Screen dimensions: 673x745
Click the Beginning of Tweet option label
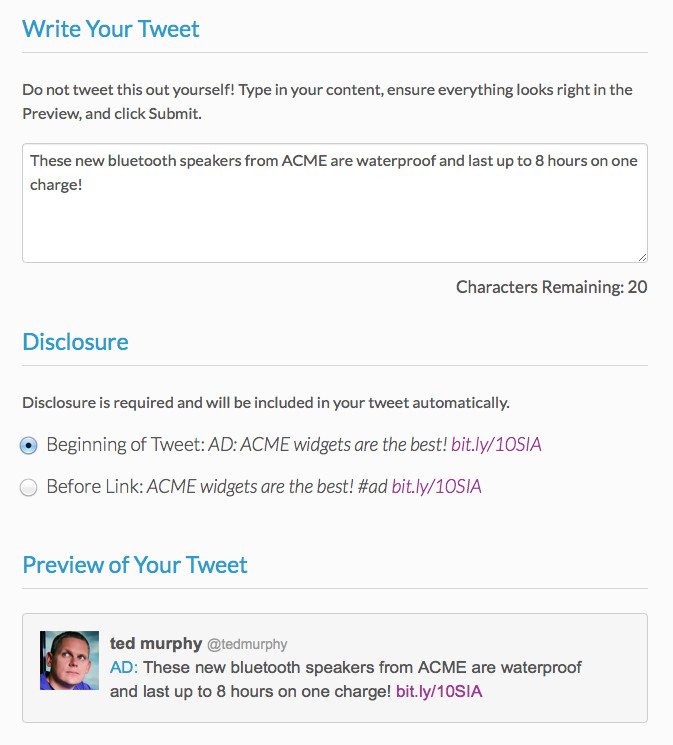pos(125,445)
